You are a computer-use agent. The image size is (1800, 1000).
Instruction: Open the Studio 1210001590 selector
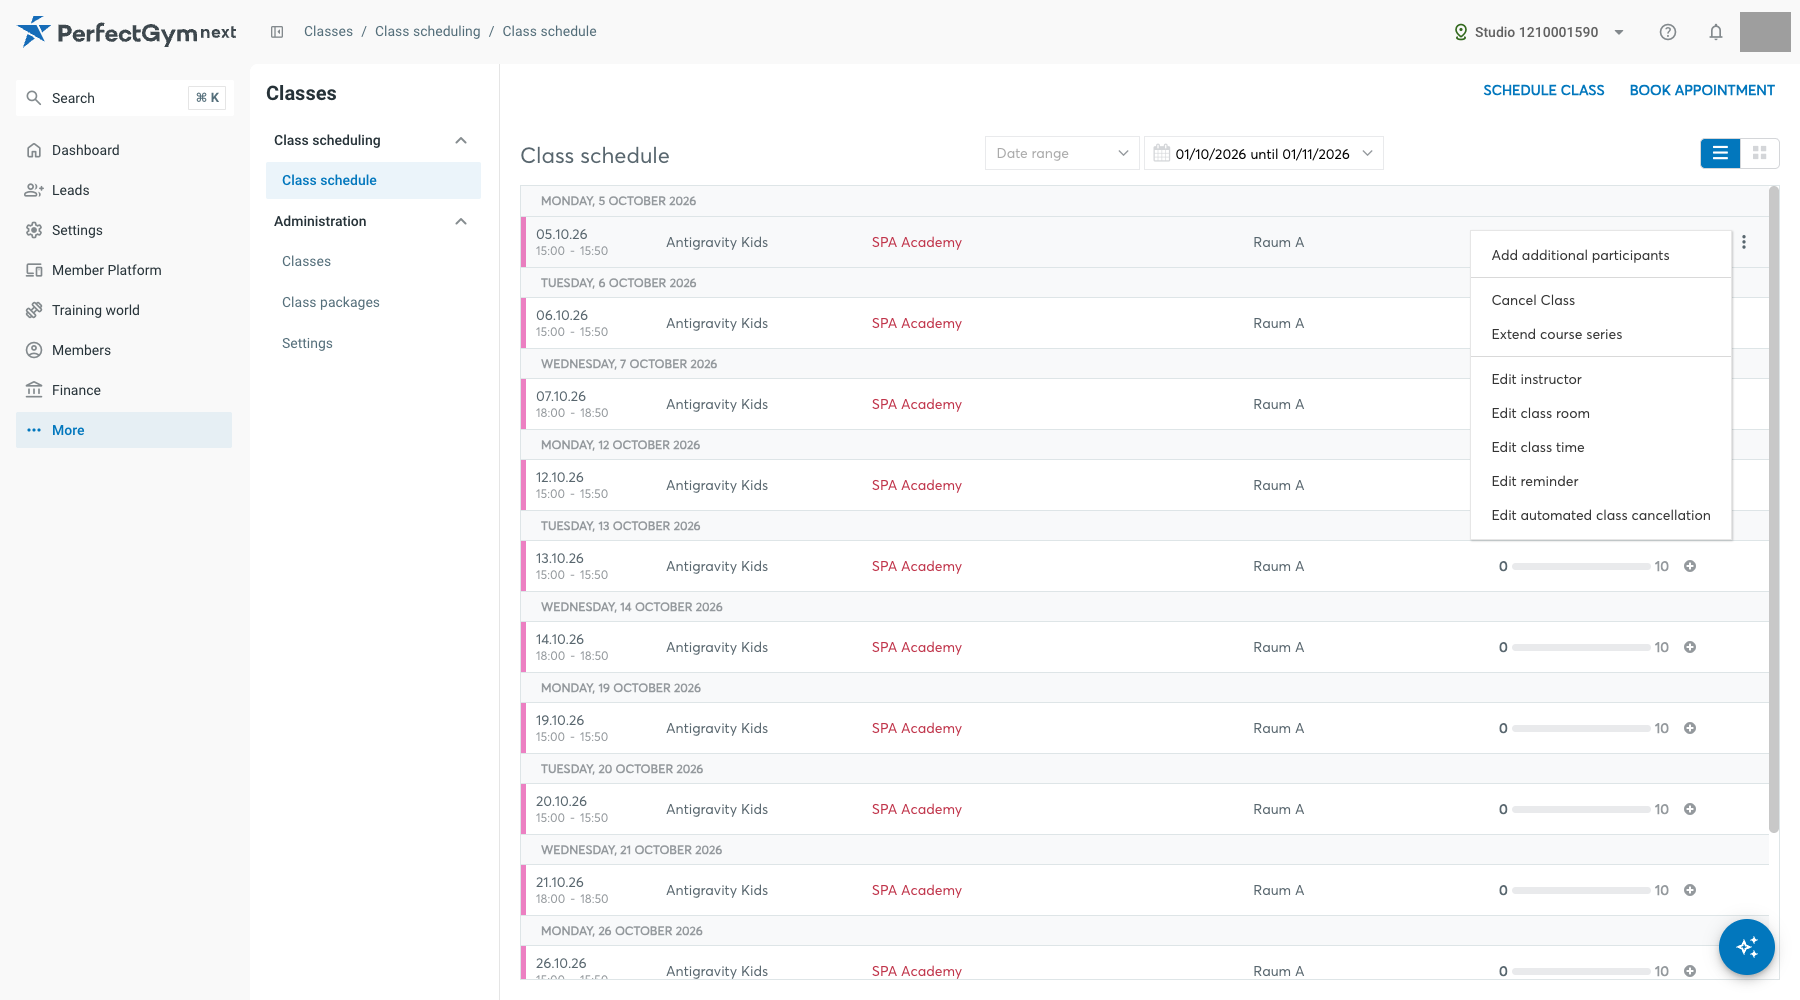point(1539,32)
